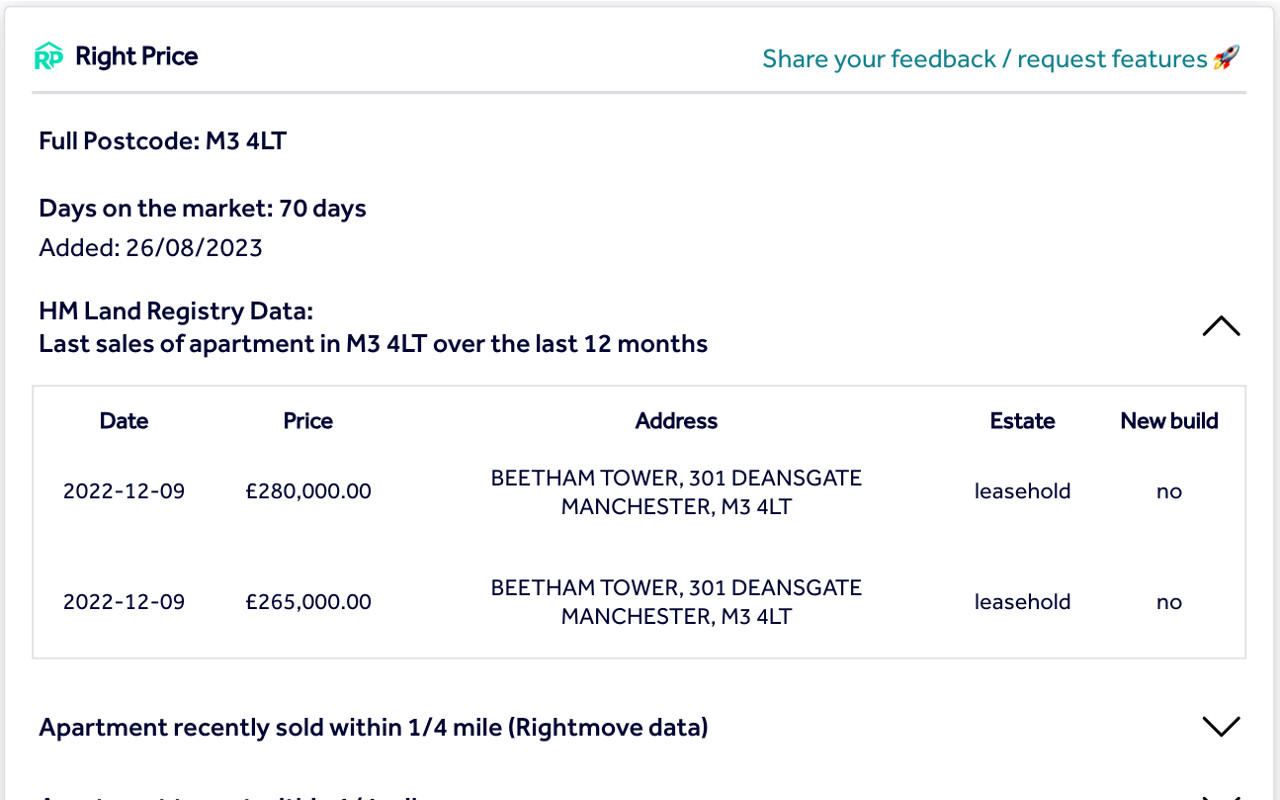Click the Right Price logo icon

pos(49,57)
